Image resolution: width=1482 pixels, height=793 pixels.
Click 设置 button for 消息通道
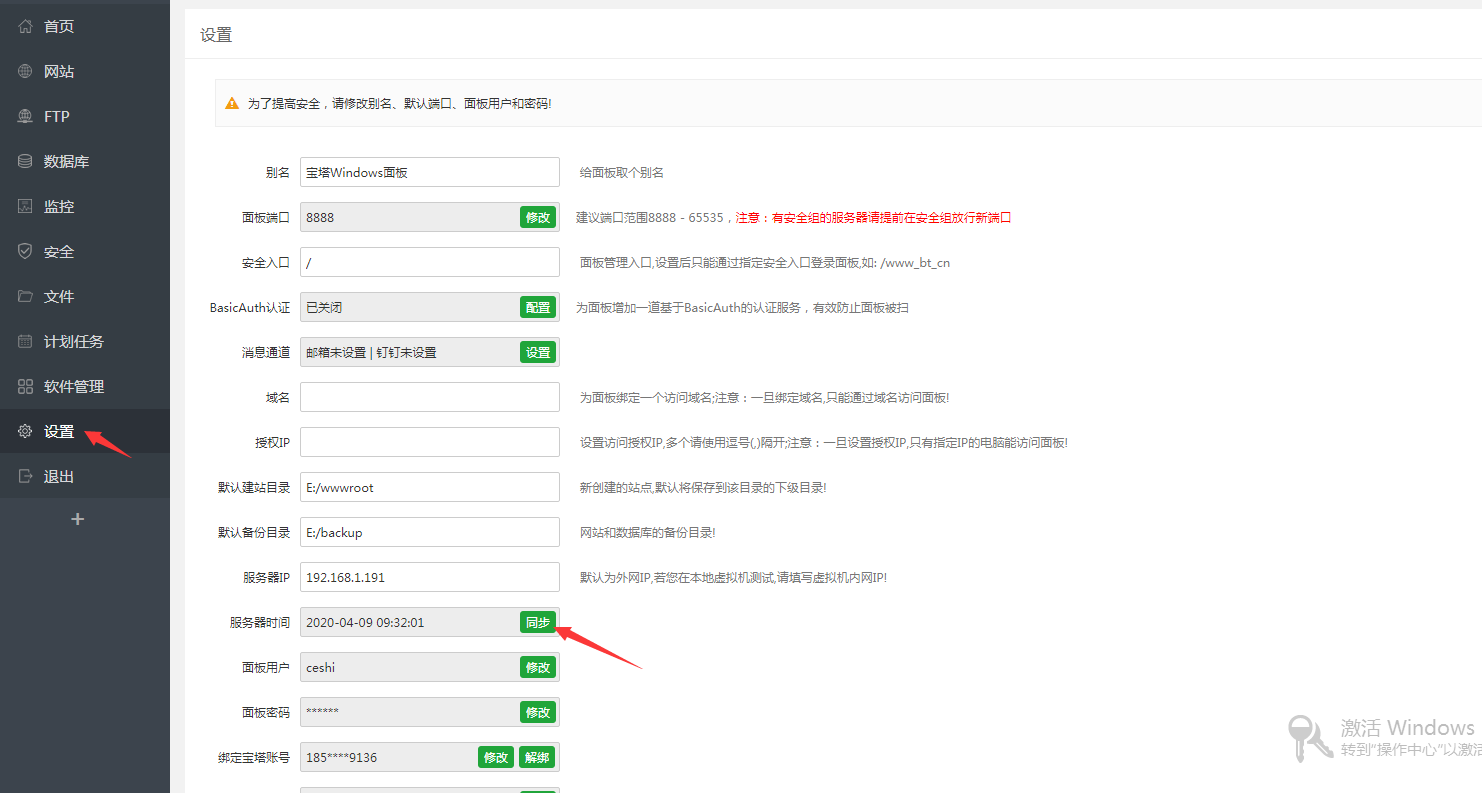coord(538,352)
